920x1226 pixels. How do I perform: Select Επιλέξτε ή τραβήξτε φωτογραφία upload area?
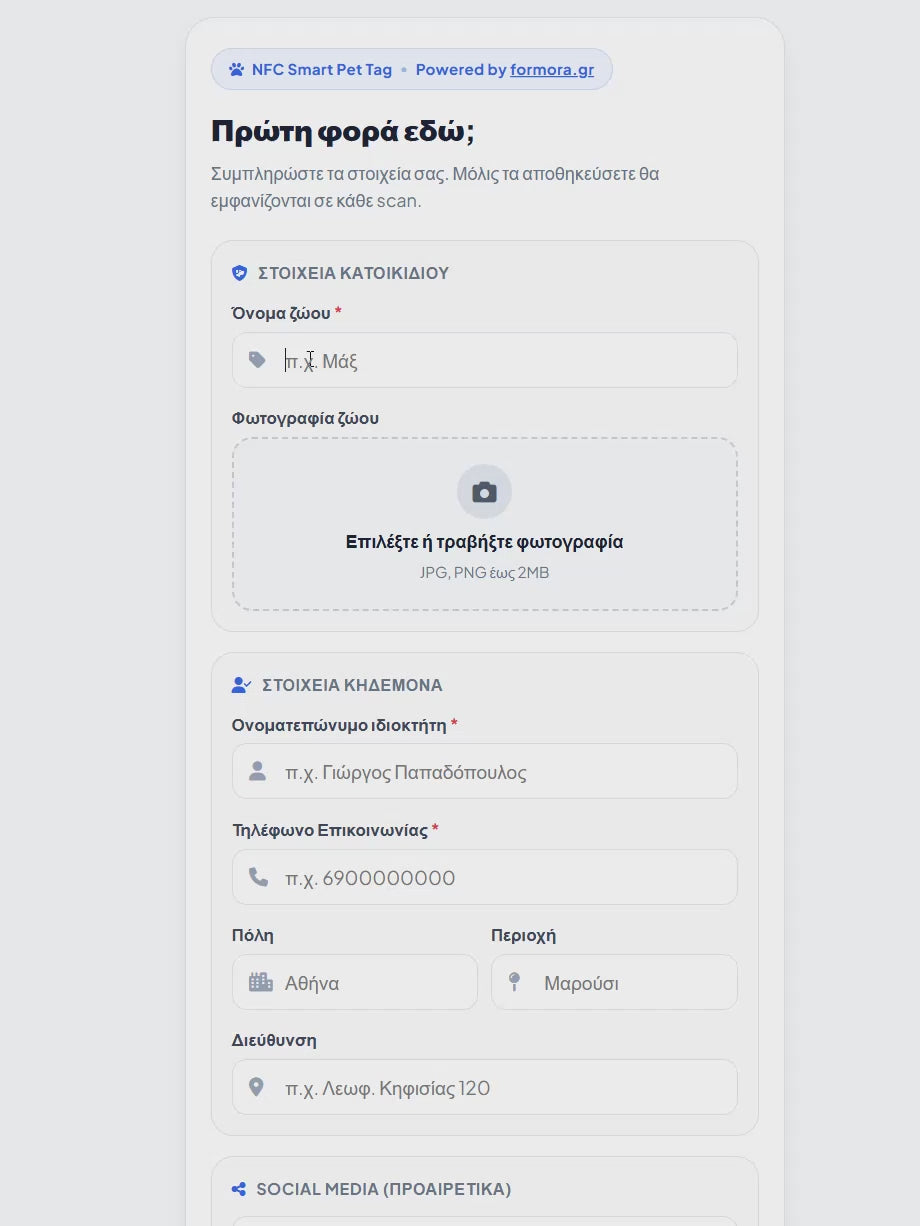[485, 524]
